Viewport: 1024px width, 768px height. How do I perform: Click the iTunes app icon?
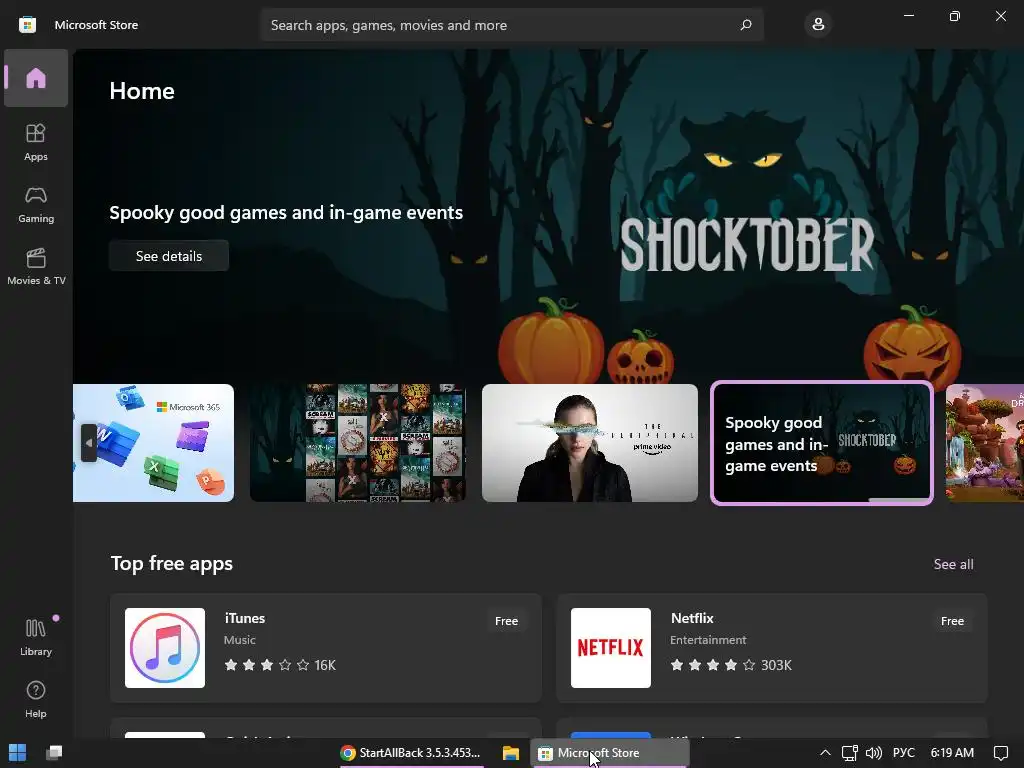165,648
